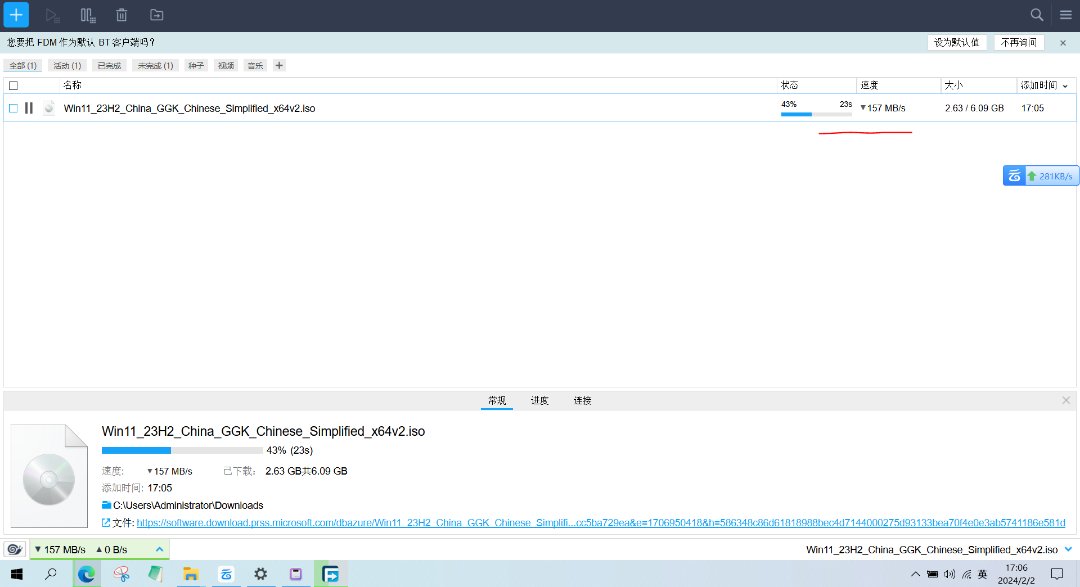Open Microsoft Edge from the taskbar
The width and height of the screenshot is (1080, 587).
(x=86, y=574)
